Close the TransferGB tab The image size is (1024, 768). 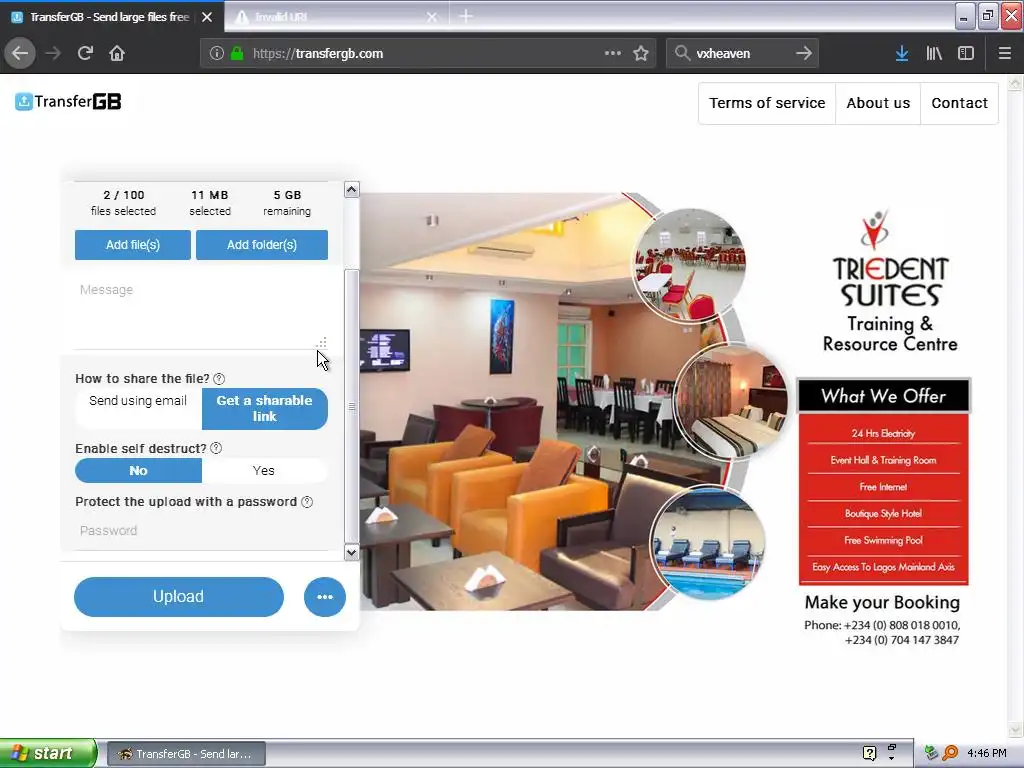pos(207,17)
